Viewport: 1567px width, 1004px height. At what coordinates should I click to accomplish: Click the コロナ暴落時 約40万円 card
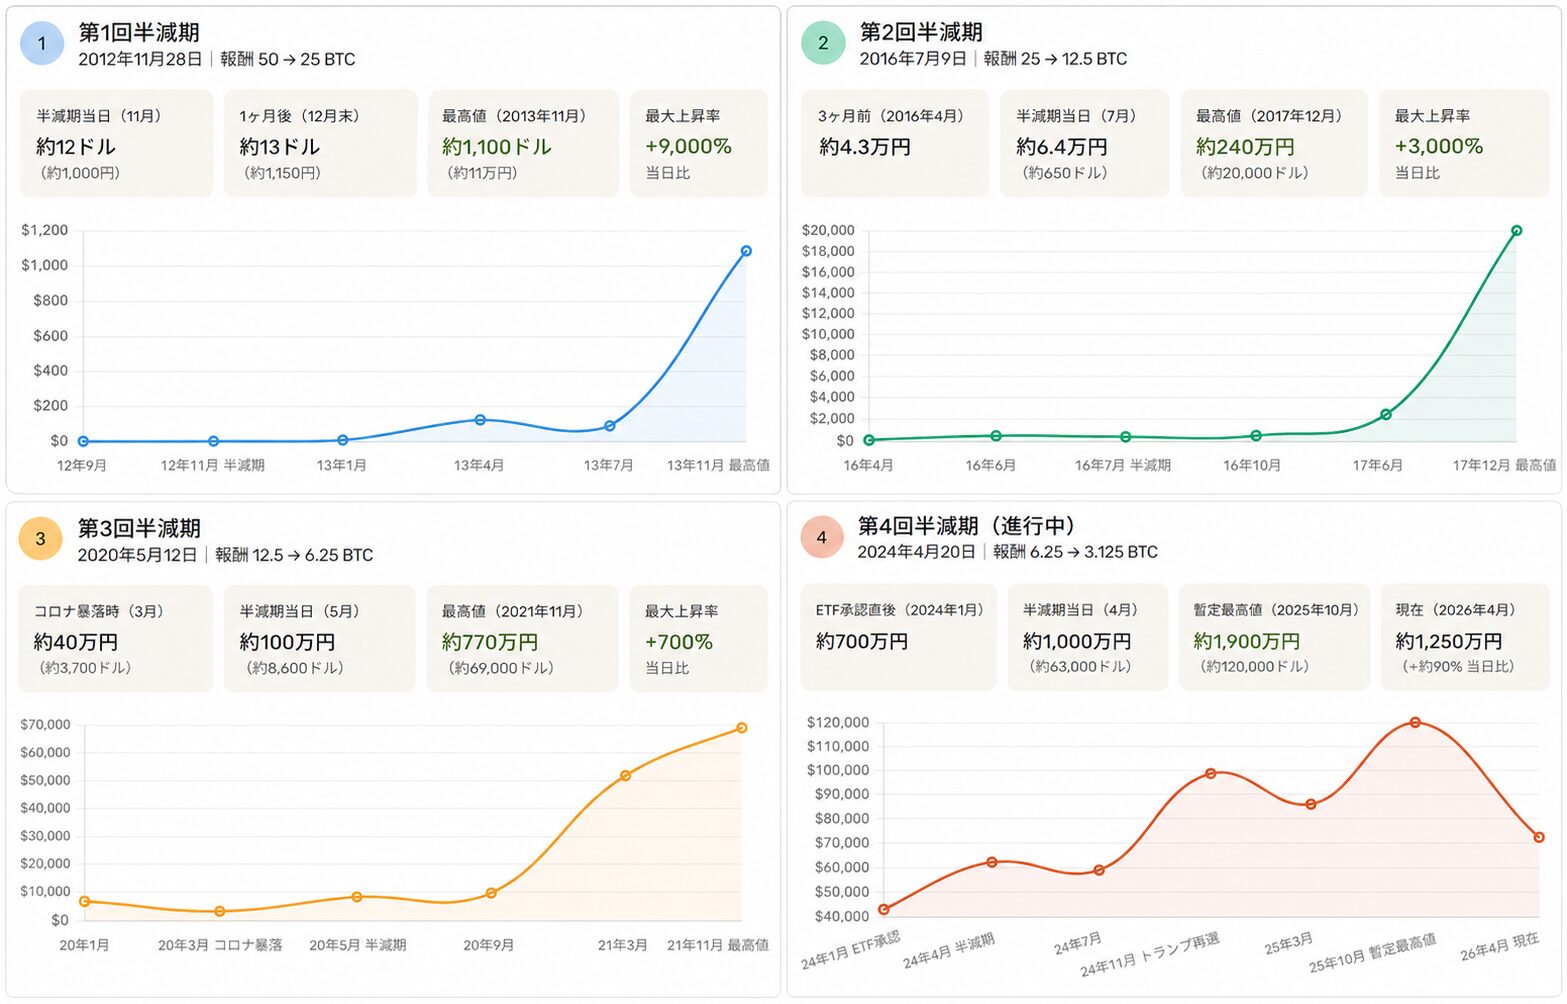[115, 639]
